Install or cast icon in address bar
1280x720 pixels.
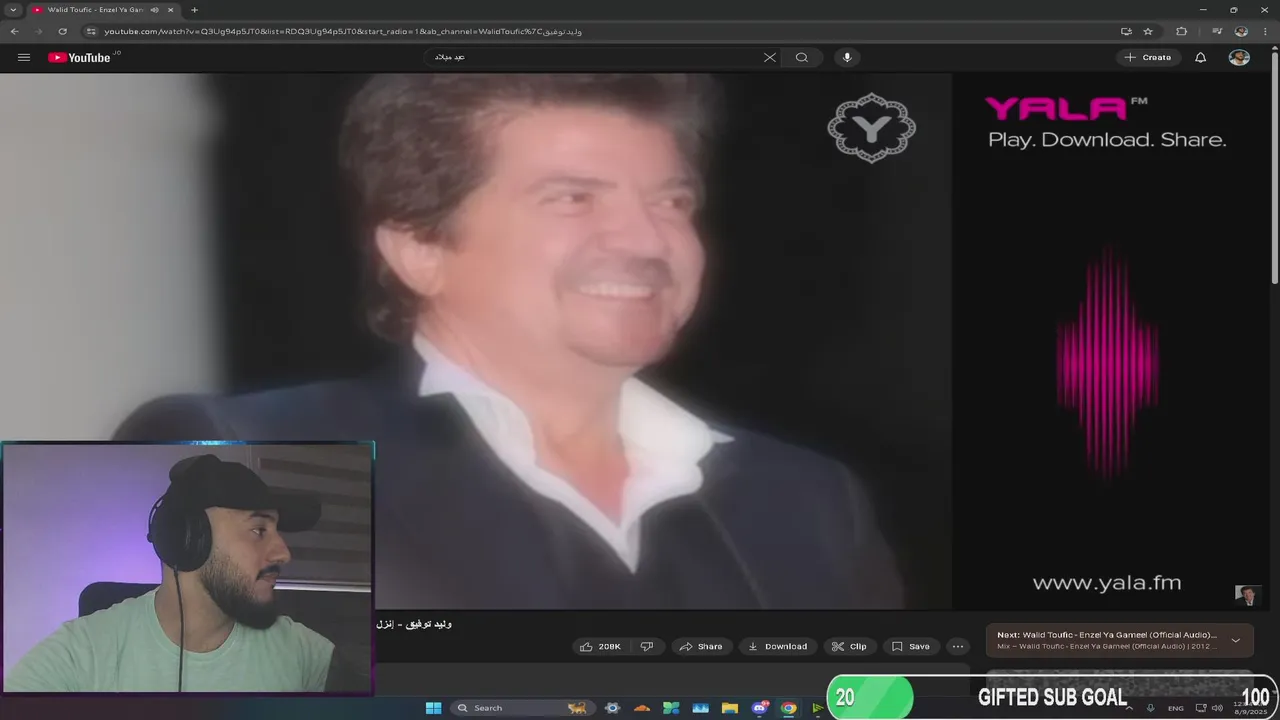(1126, 31)
